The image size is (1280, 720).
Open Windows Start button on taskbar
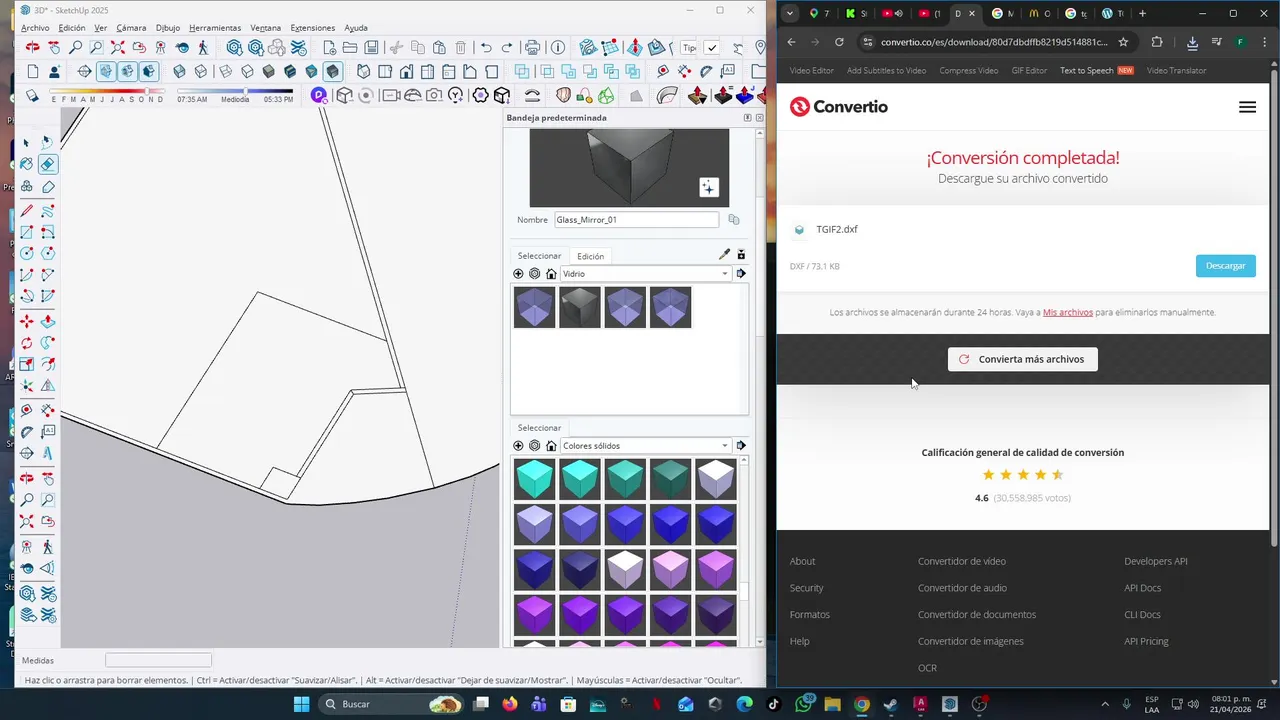(301, 704)
